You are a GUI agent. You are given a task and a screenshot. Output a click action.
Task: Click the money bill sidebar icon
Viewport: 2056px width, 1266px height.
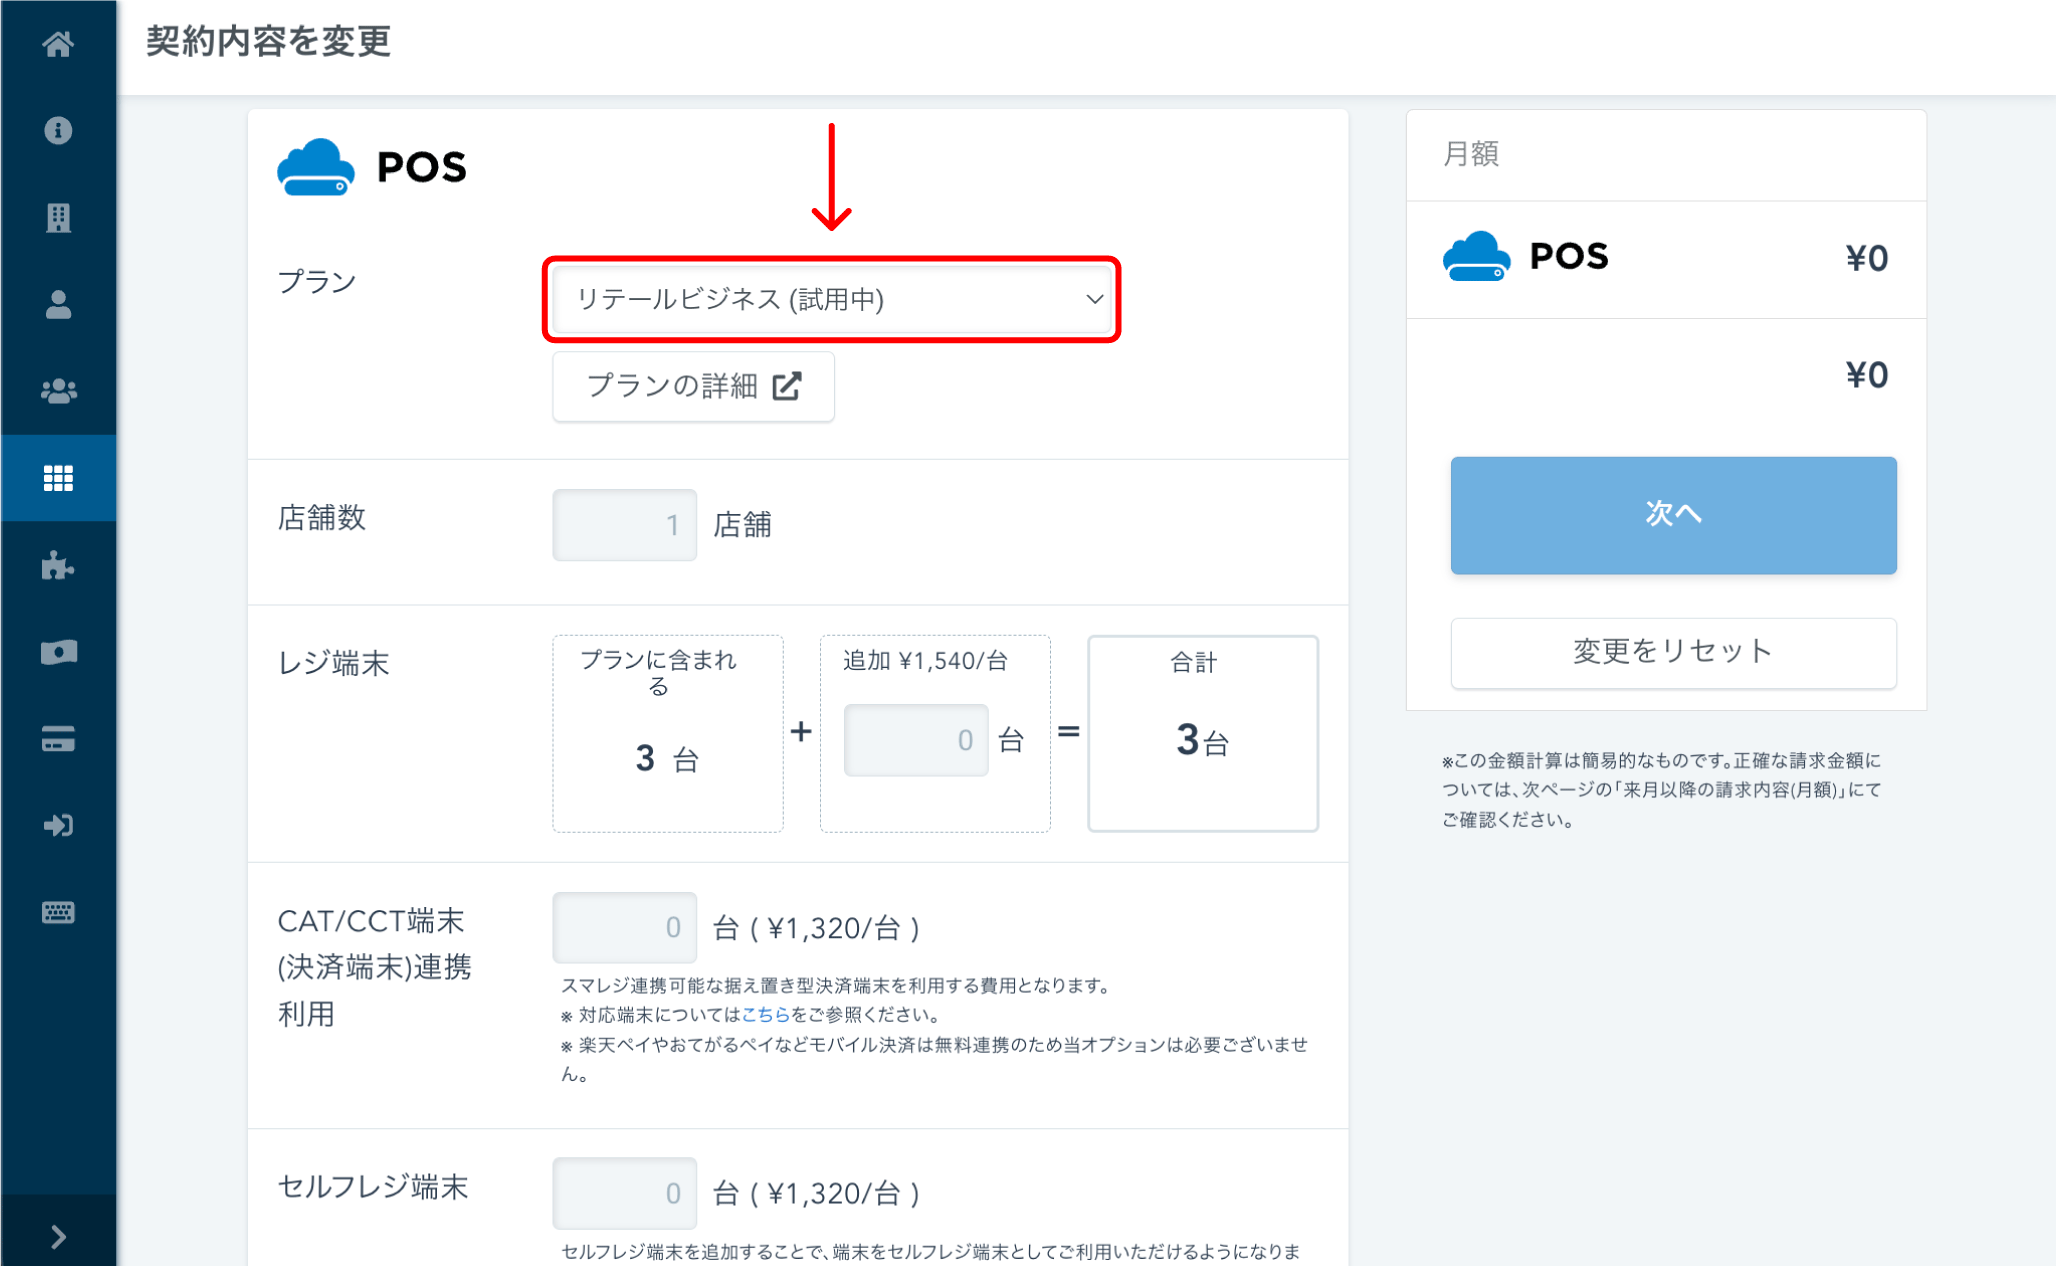[58, 652]
